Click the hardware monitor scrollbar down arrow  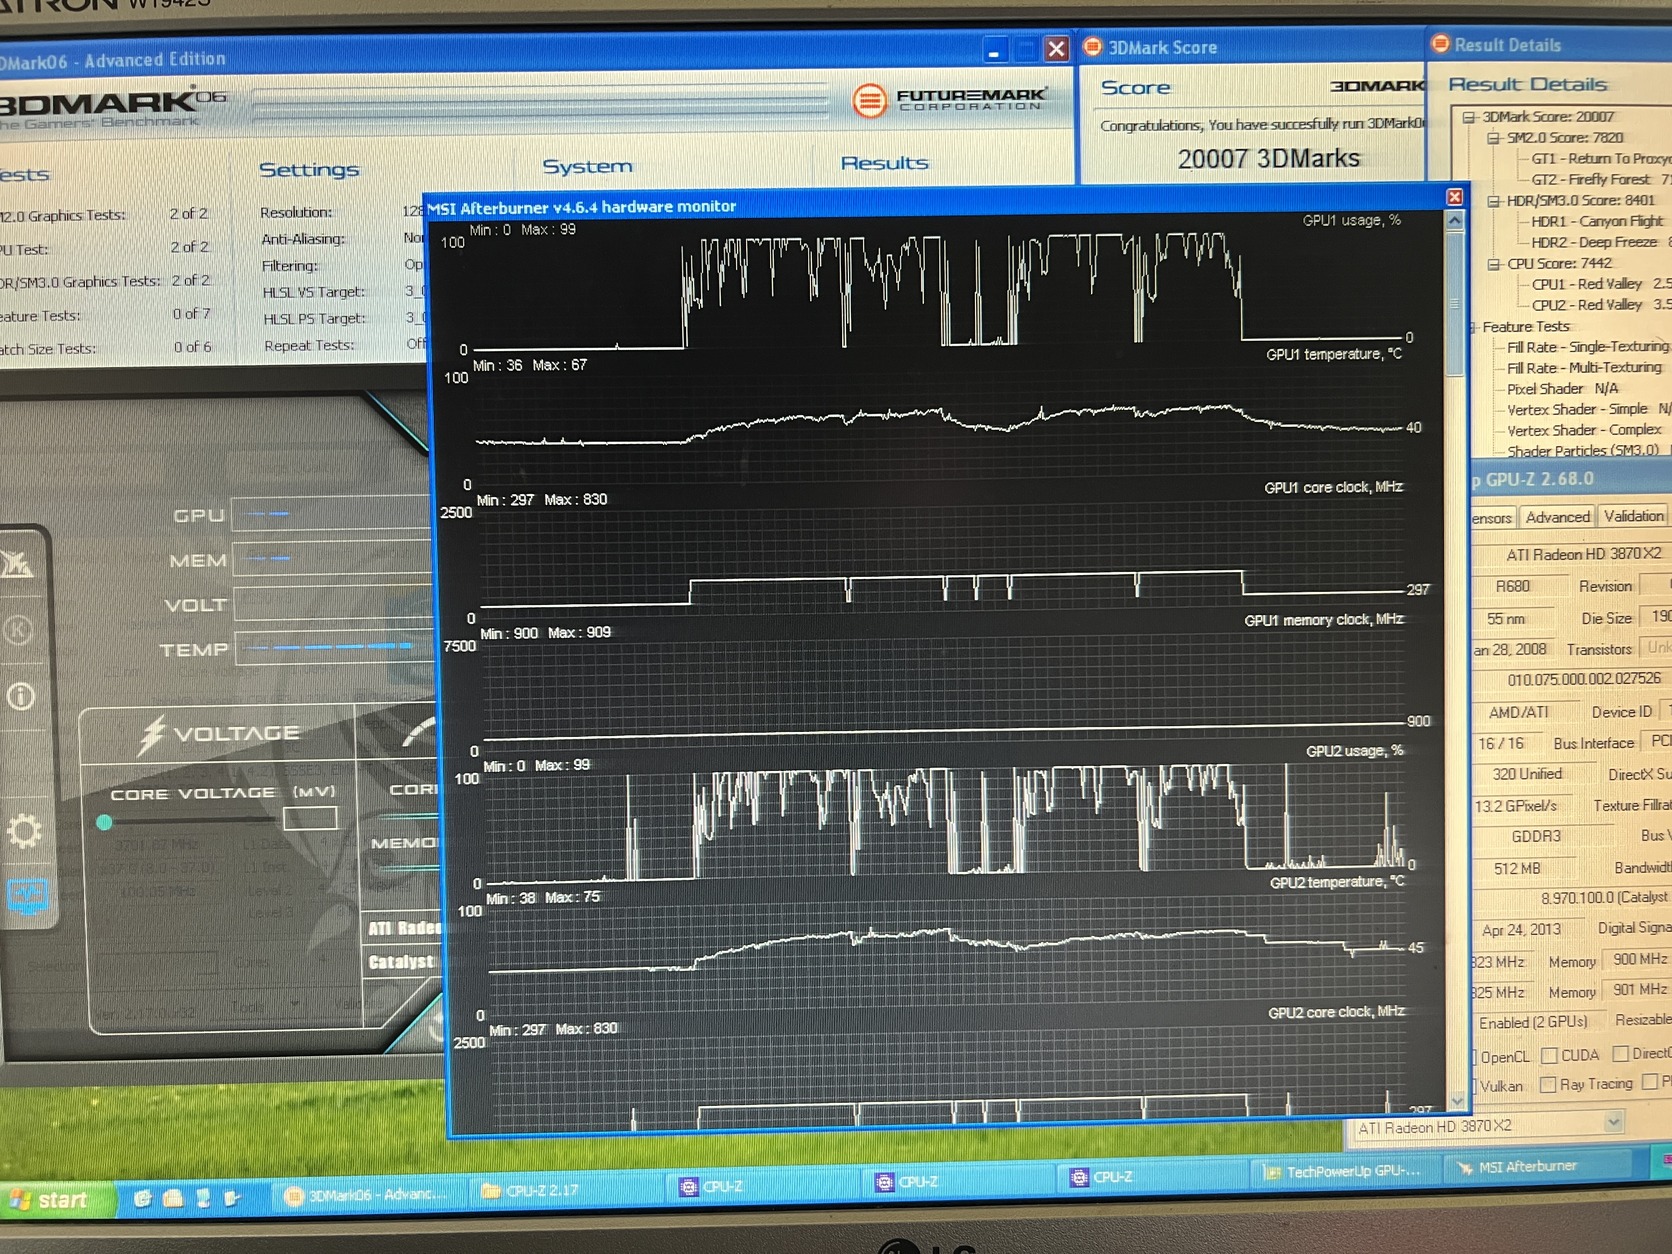pyautogui.click(x=1457, y=1101)
